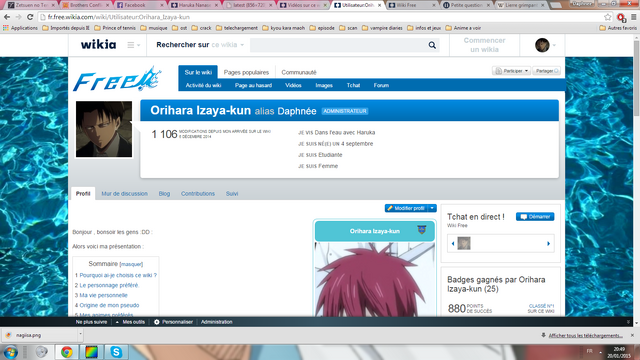Click the wiki search input field
640x360 pixels.
pos(338,45)
